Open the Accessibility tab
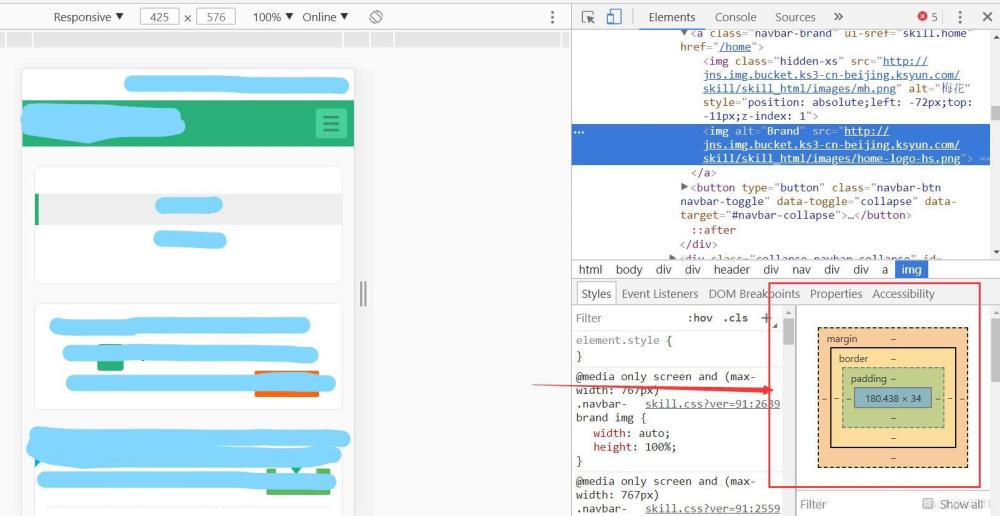This screenshot has height=516, width=1000. tap(903, 294)
